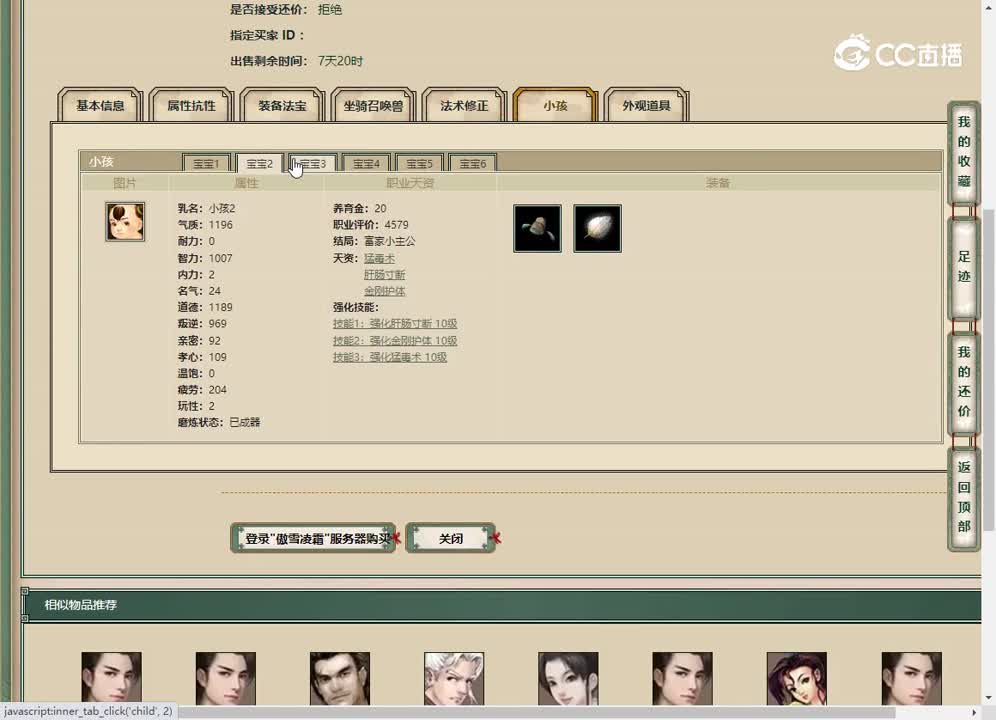The width and height of the screenshot is (996, 720).
Task: Select the 宝宝2 sub-tab
Action: pos(259,163)
